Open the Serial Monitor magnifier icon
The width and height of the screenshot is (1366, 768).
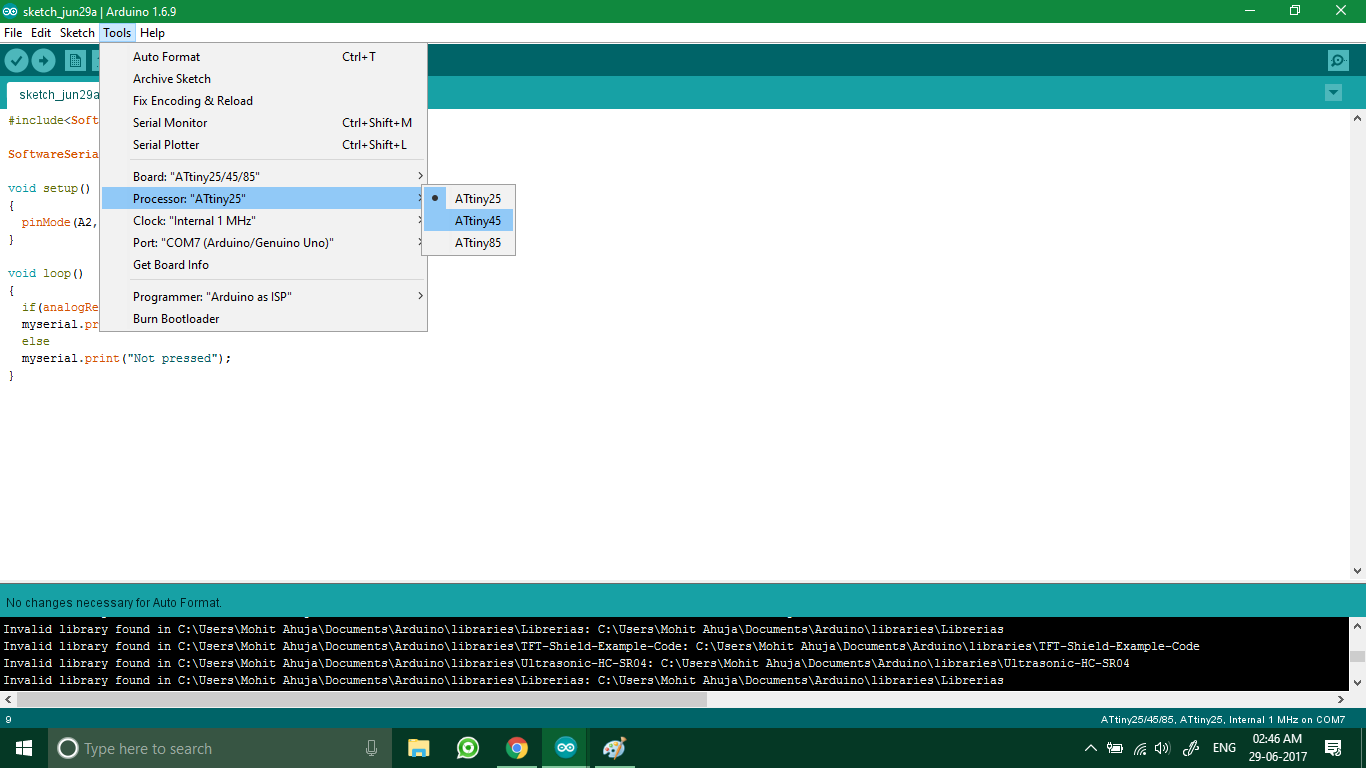(x=1338, y=61)
